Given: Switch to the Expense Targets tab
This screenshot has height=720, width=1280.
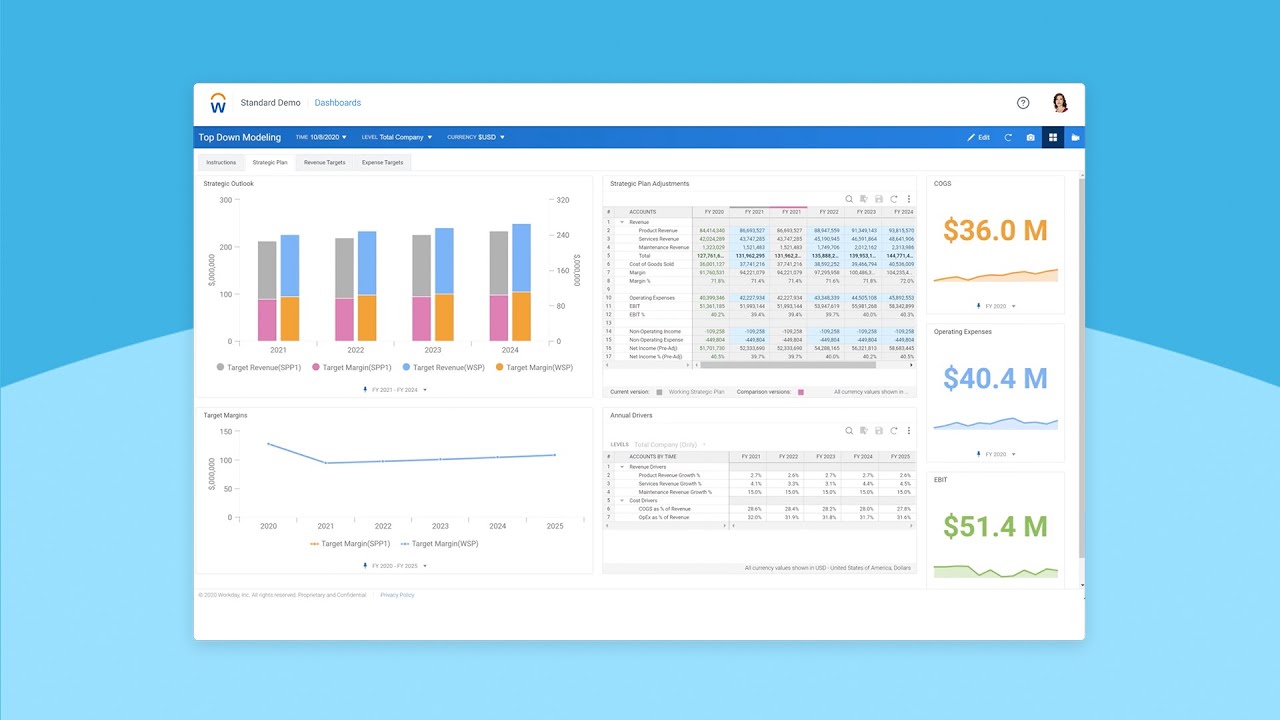Looking at the screenshot, I should (382, 162).
